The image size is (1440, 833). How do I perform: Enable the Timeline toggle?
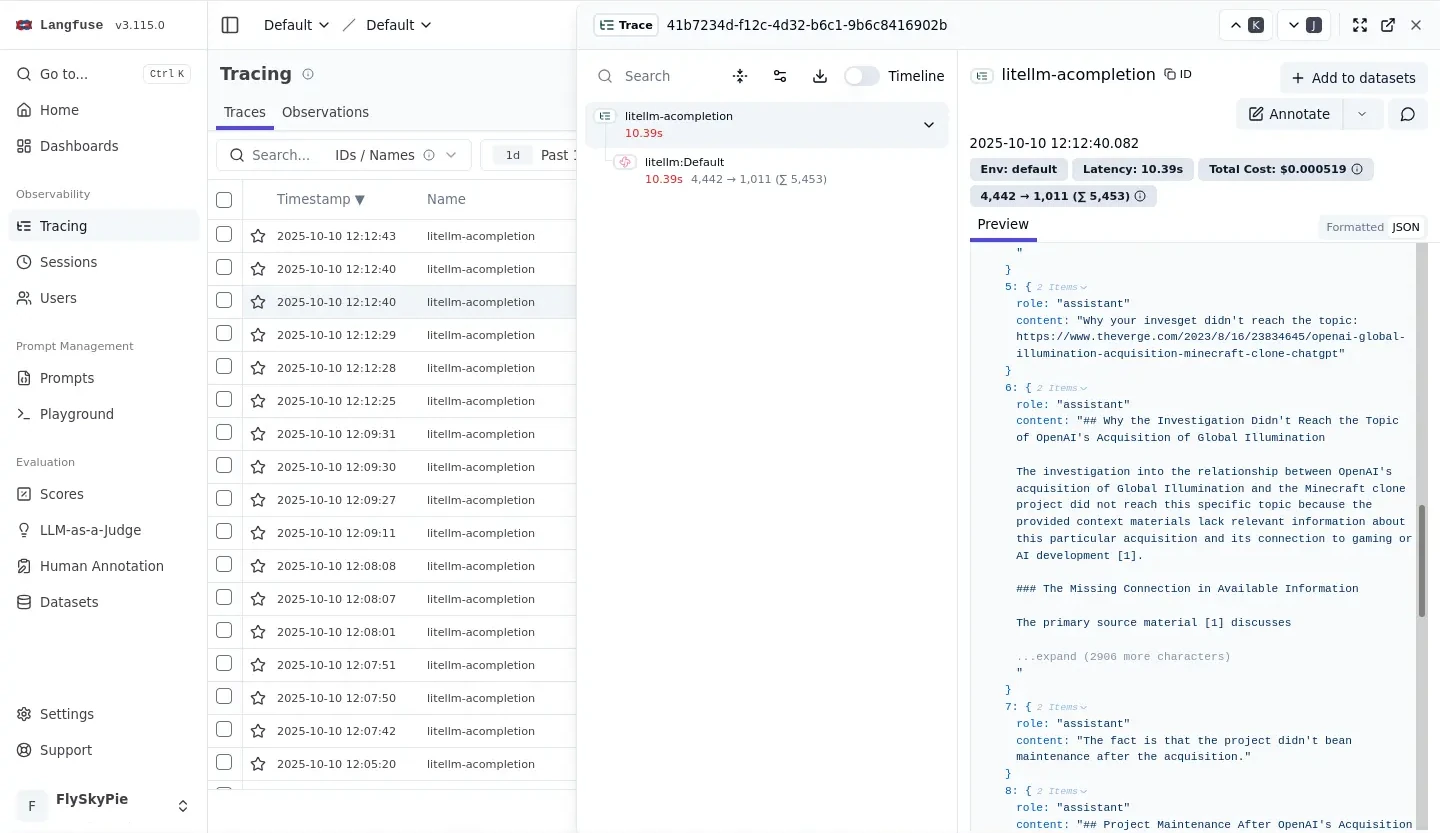pos(861,76)
